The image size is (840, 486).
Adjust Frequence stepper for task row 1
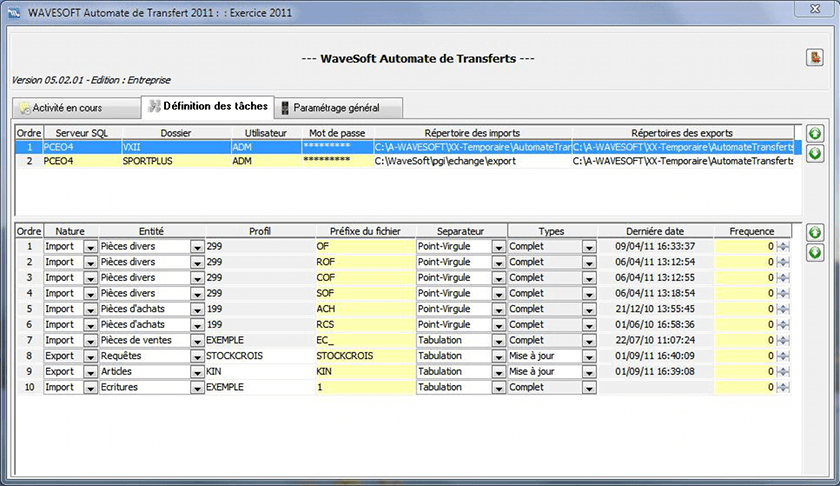click(x=783, y=246)
